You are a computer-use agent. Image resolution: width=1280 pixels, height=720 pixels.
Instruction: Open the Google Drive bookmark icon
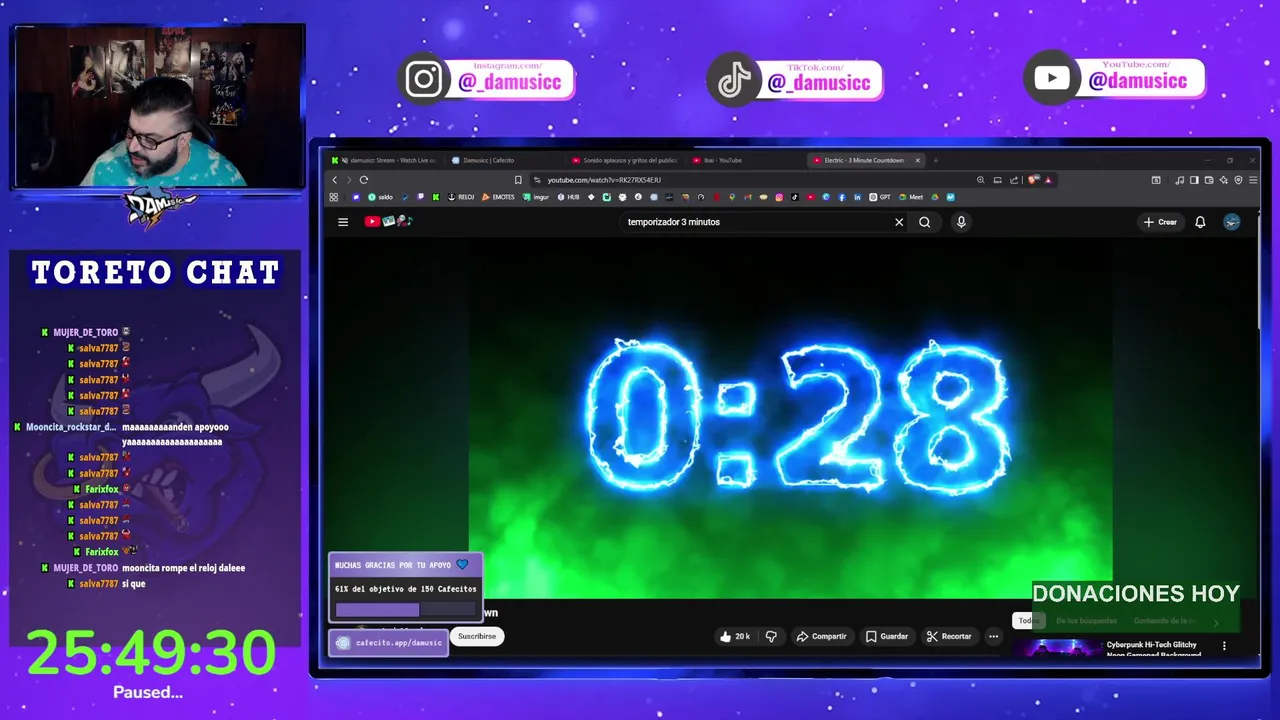pyautogui.click(x=935, y=197)
